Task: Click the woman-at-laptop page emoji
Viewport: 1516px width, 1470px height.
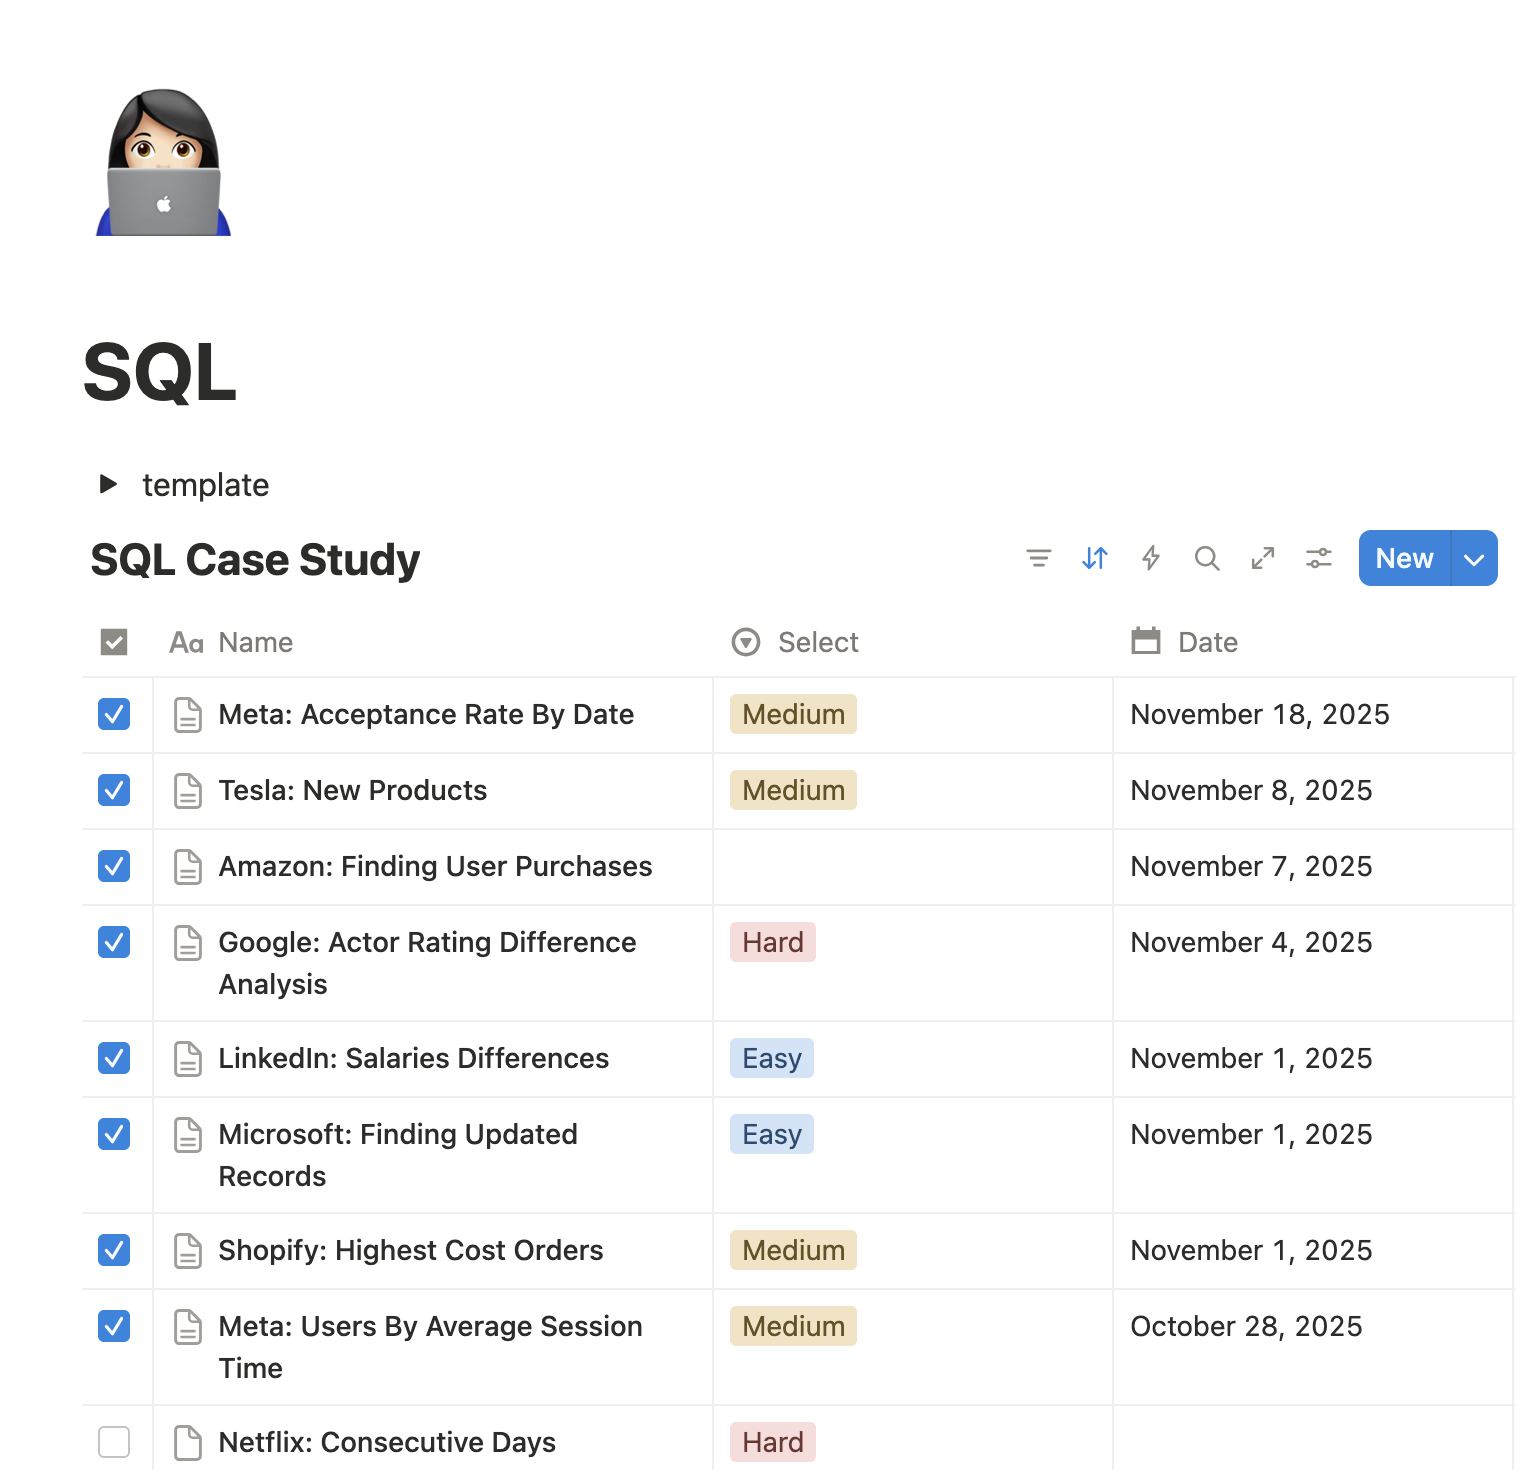Action: pyautogui.click(x=161, y=161)
